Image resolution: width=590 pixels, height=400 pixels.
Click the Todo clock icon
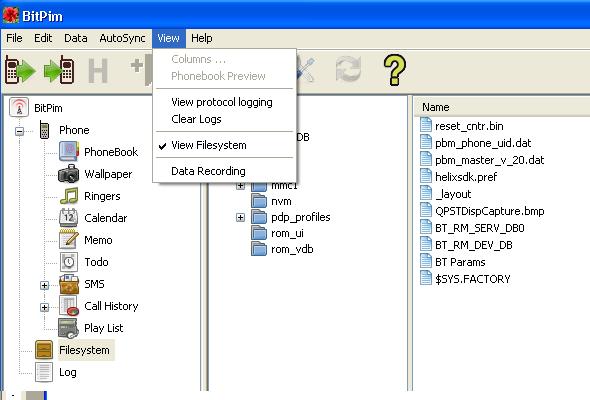pyautogui.click(x=69, y=262)
